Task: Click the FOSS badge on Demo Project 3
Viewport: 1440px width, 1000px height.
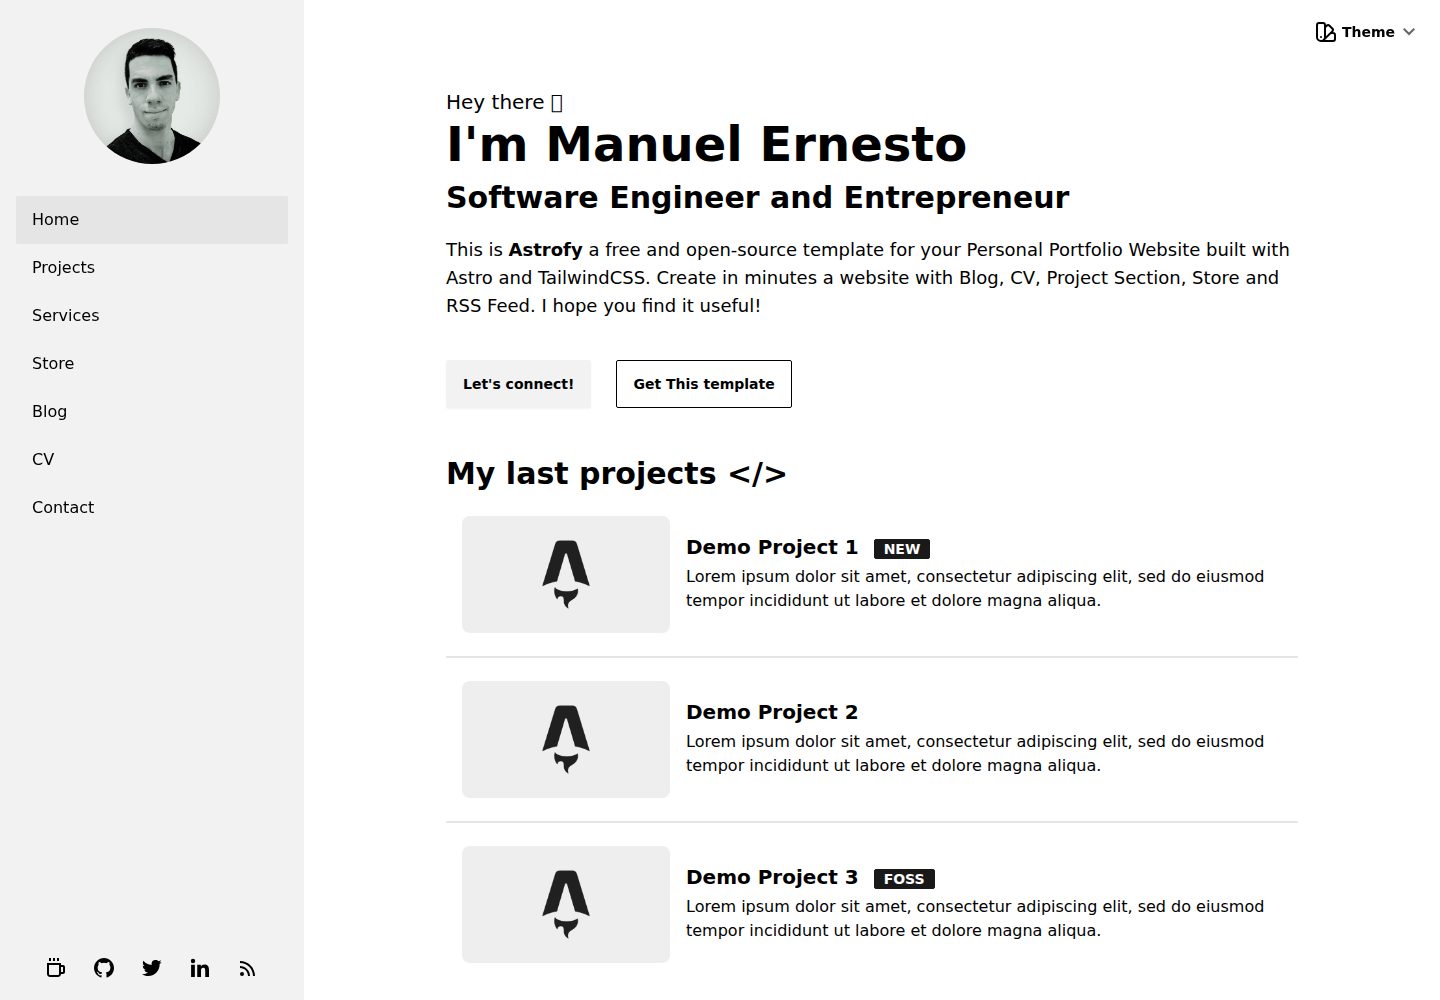Action: (904, 879)
